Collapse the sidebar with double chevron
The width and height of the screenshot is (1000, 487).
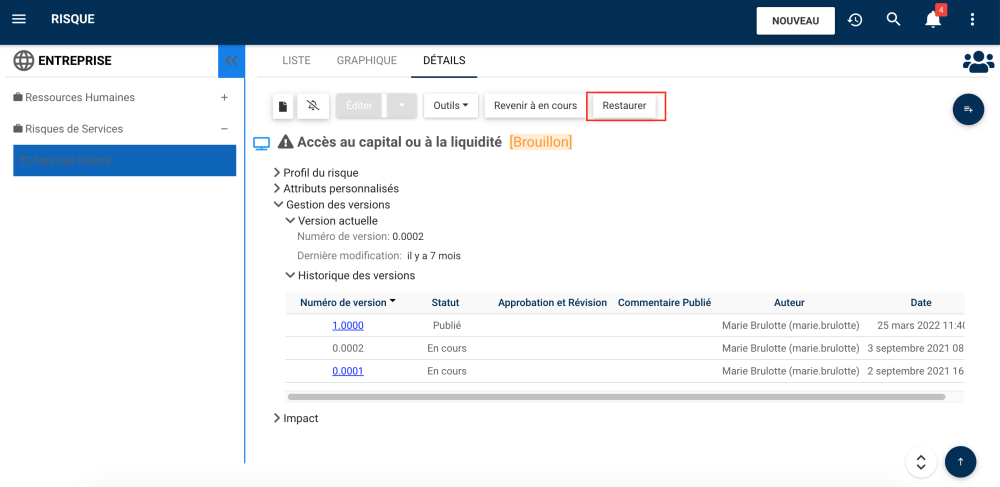pos(231,61)
